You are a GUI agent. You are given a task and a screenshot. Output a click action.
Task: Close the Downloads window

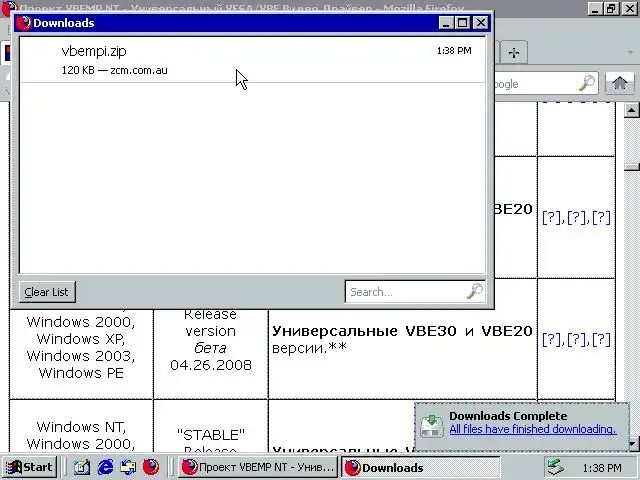tap(481, 23)
